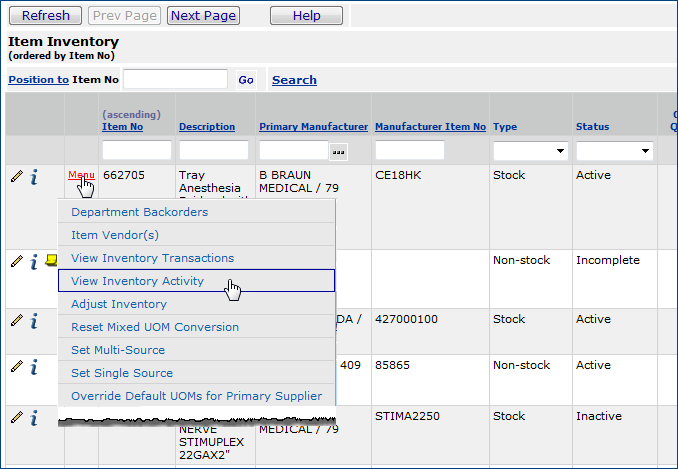Click the Search link
The width and height of the screenshot is (678, 469).
pos(294,80)
